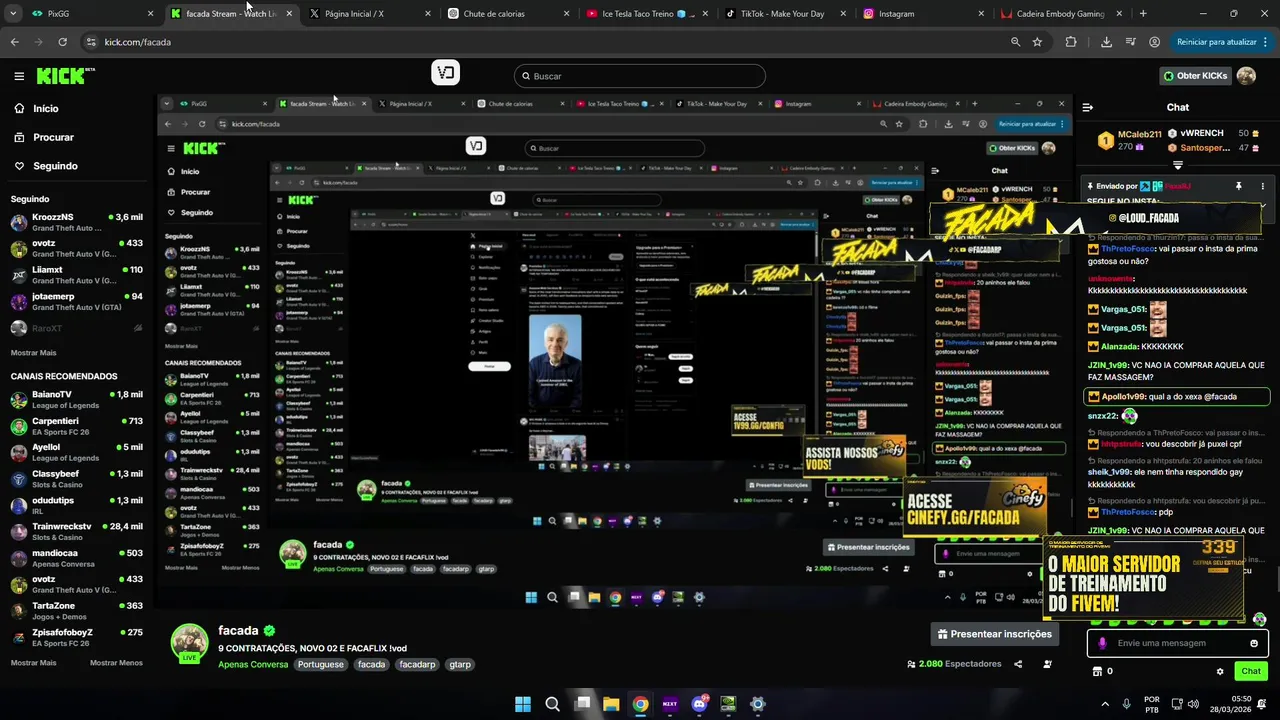1280x720 pixels.
Task: Switch to the Instagram browser tab
Action: (x=922, y=14)
